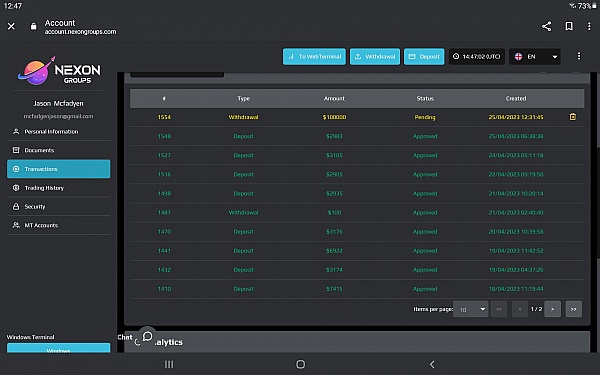600x375 pixels.
Task: Open Documents section
Action: point(59,150)
